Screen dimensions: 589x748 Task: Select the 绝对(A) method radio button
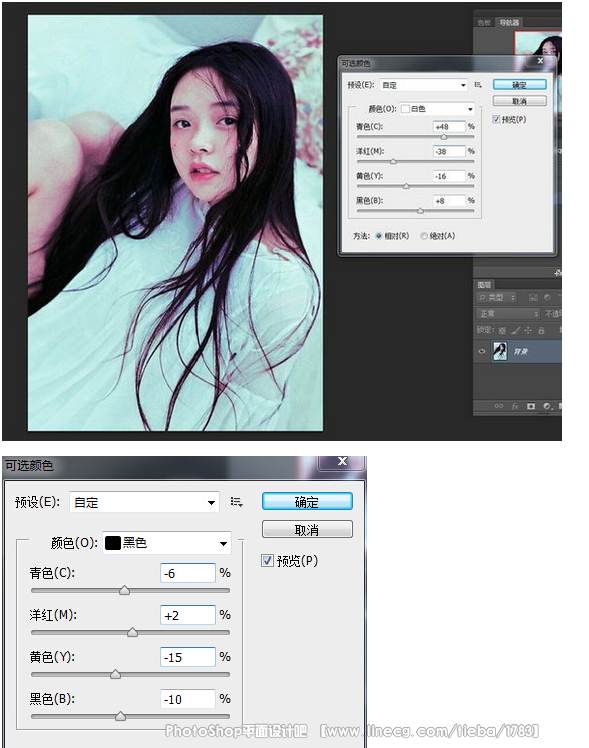(x=424, y=236)
